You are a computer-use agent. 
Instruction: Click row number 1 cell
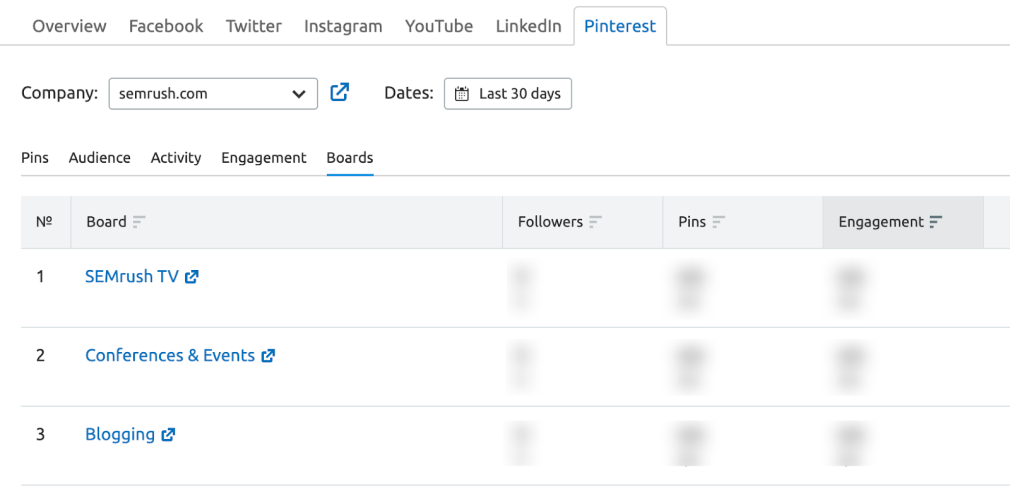41,277
